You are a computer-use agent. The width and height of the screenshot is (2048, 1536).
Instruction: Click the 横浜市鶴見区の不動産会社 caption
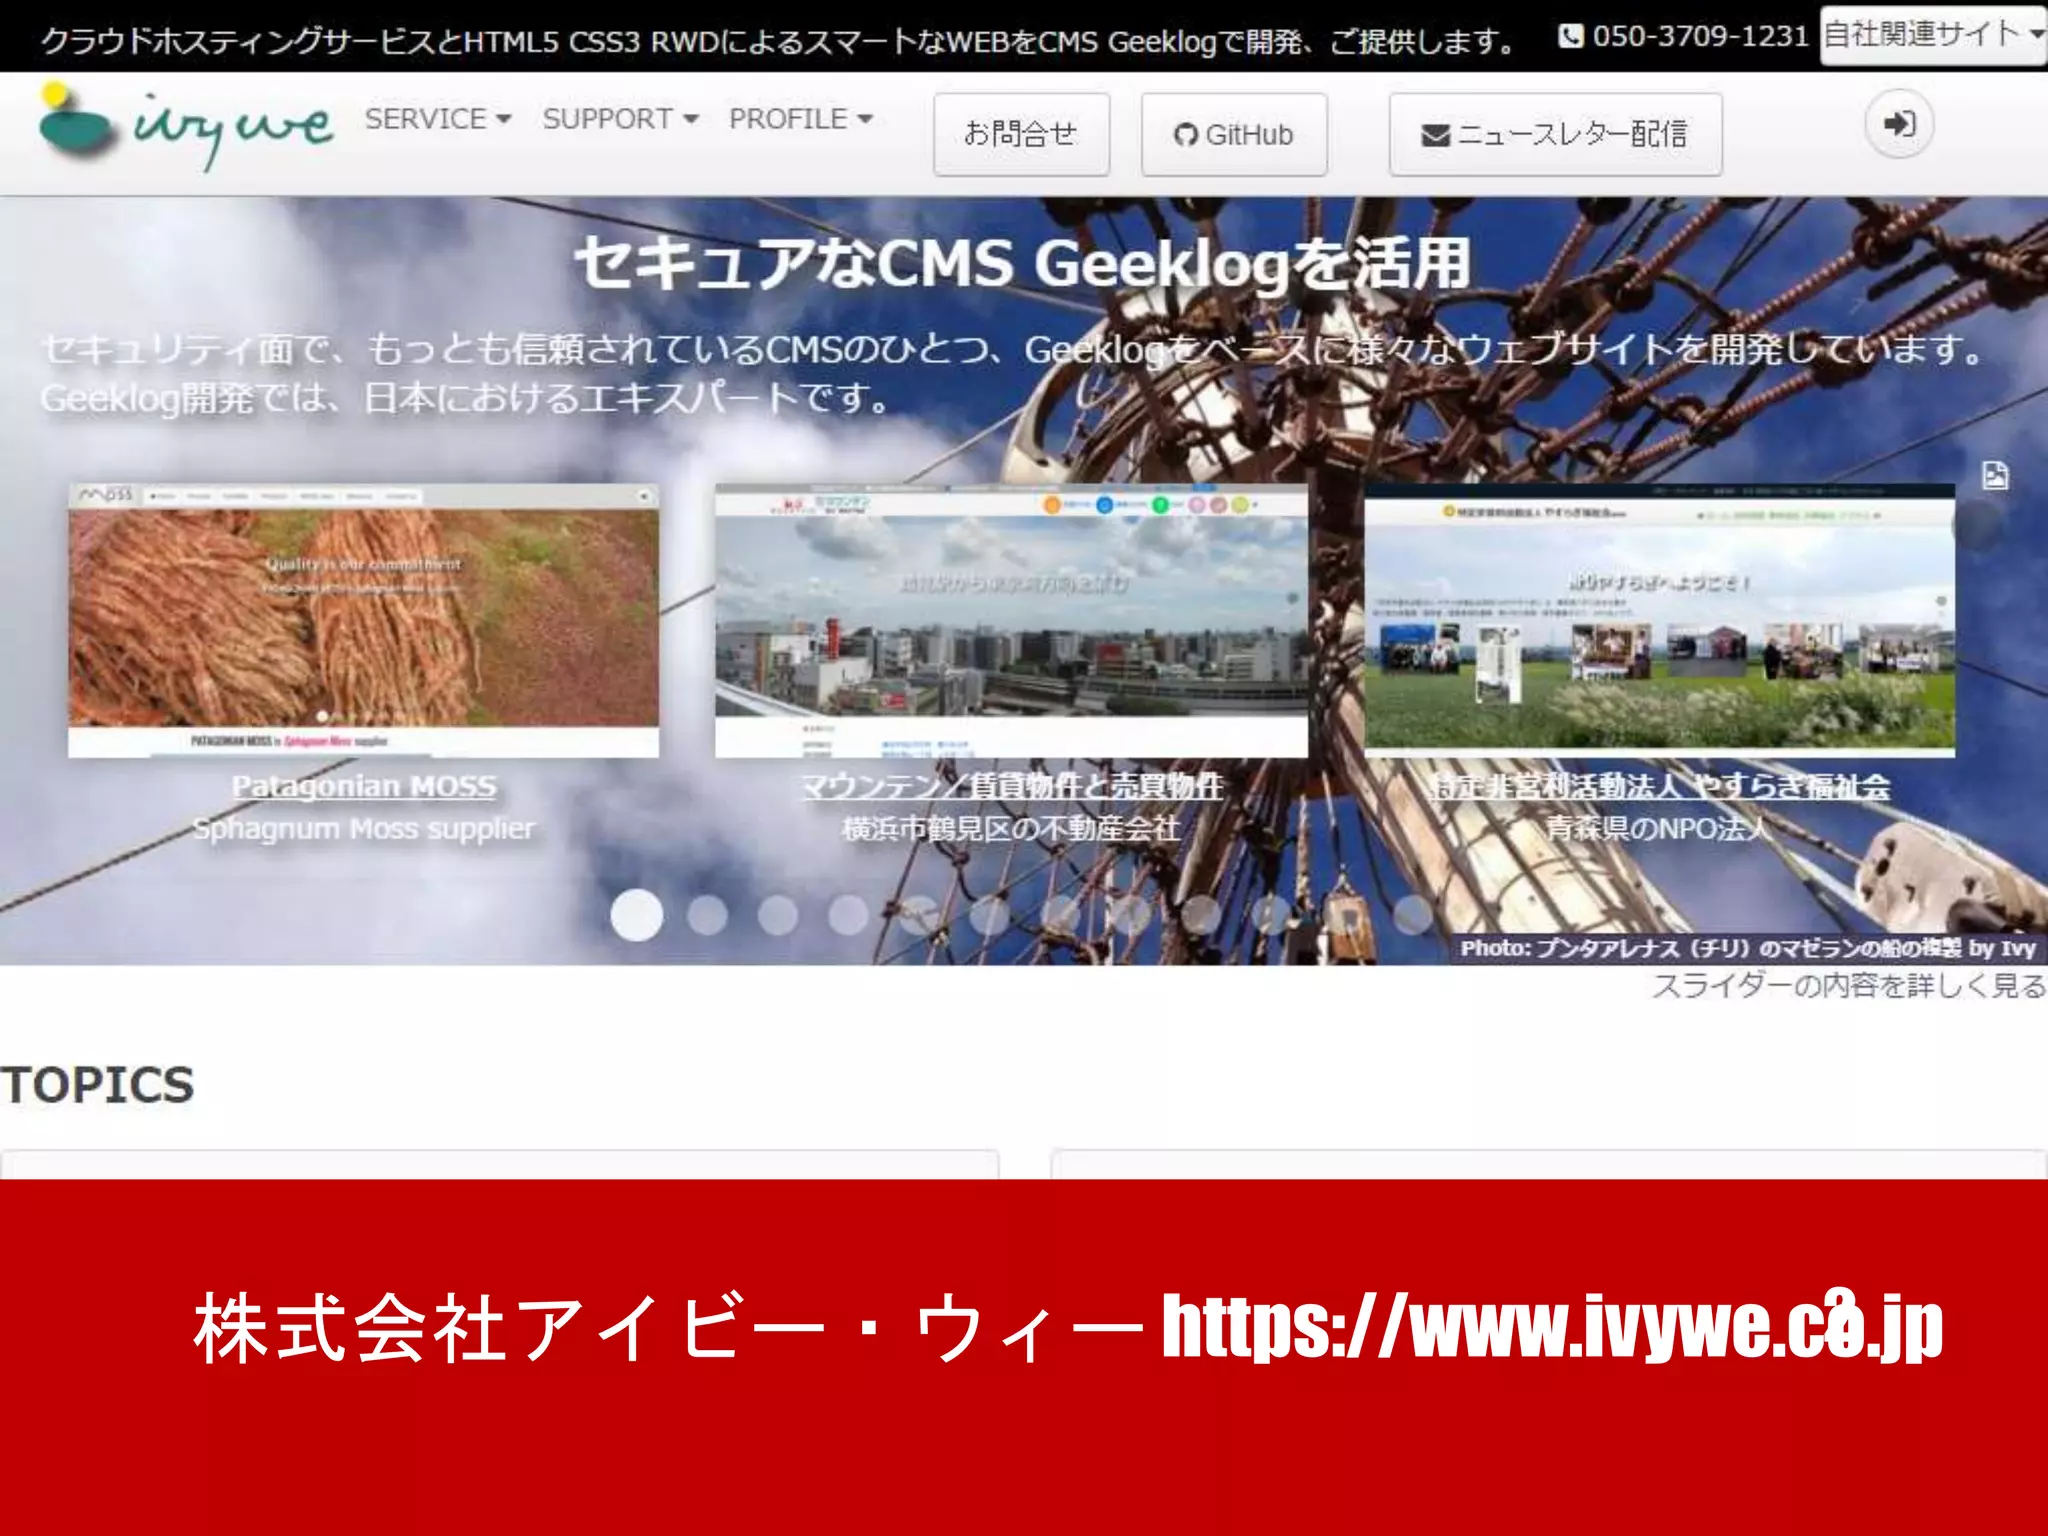[x=1011, y=829]
